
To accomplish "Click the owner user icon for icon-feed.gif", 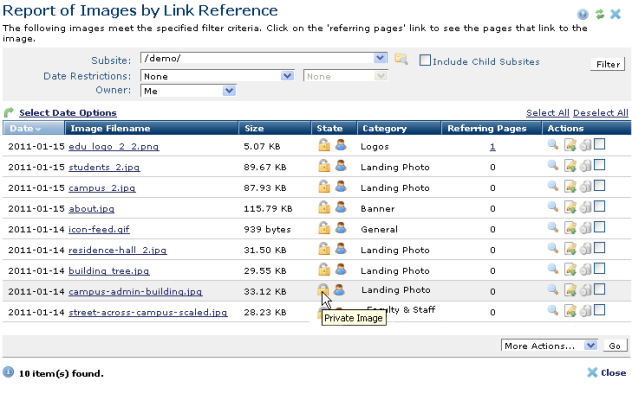I will pyautogui.click(x=340, y=229).
